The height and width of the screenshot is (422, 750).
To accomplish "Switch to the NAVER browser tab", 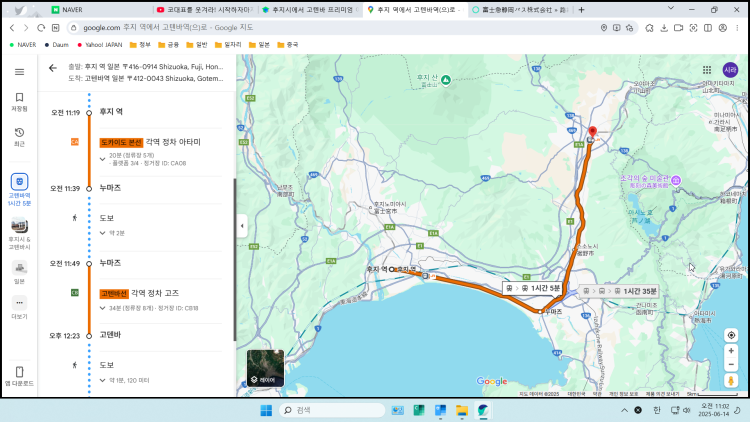I will click(100, 10).
